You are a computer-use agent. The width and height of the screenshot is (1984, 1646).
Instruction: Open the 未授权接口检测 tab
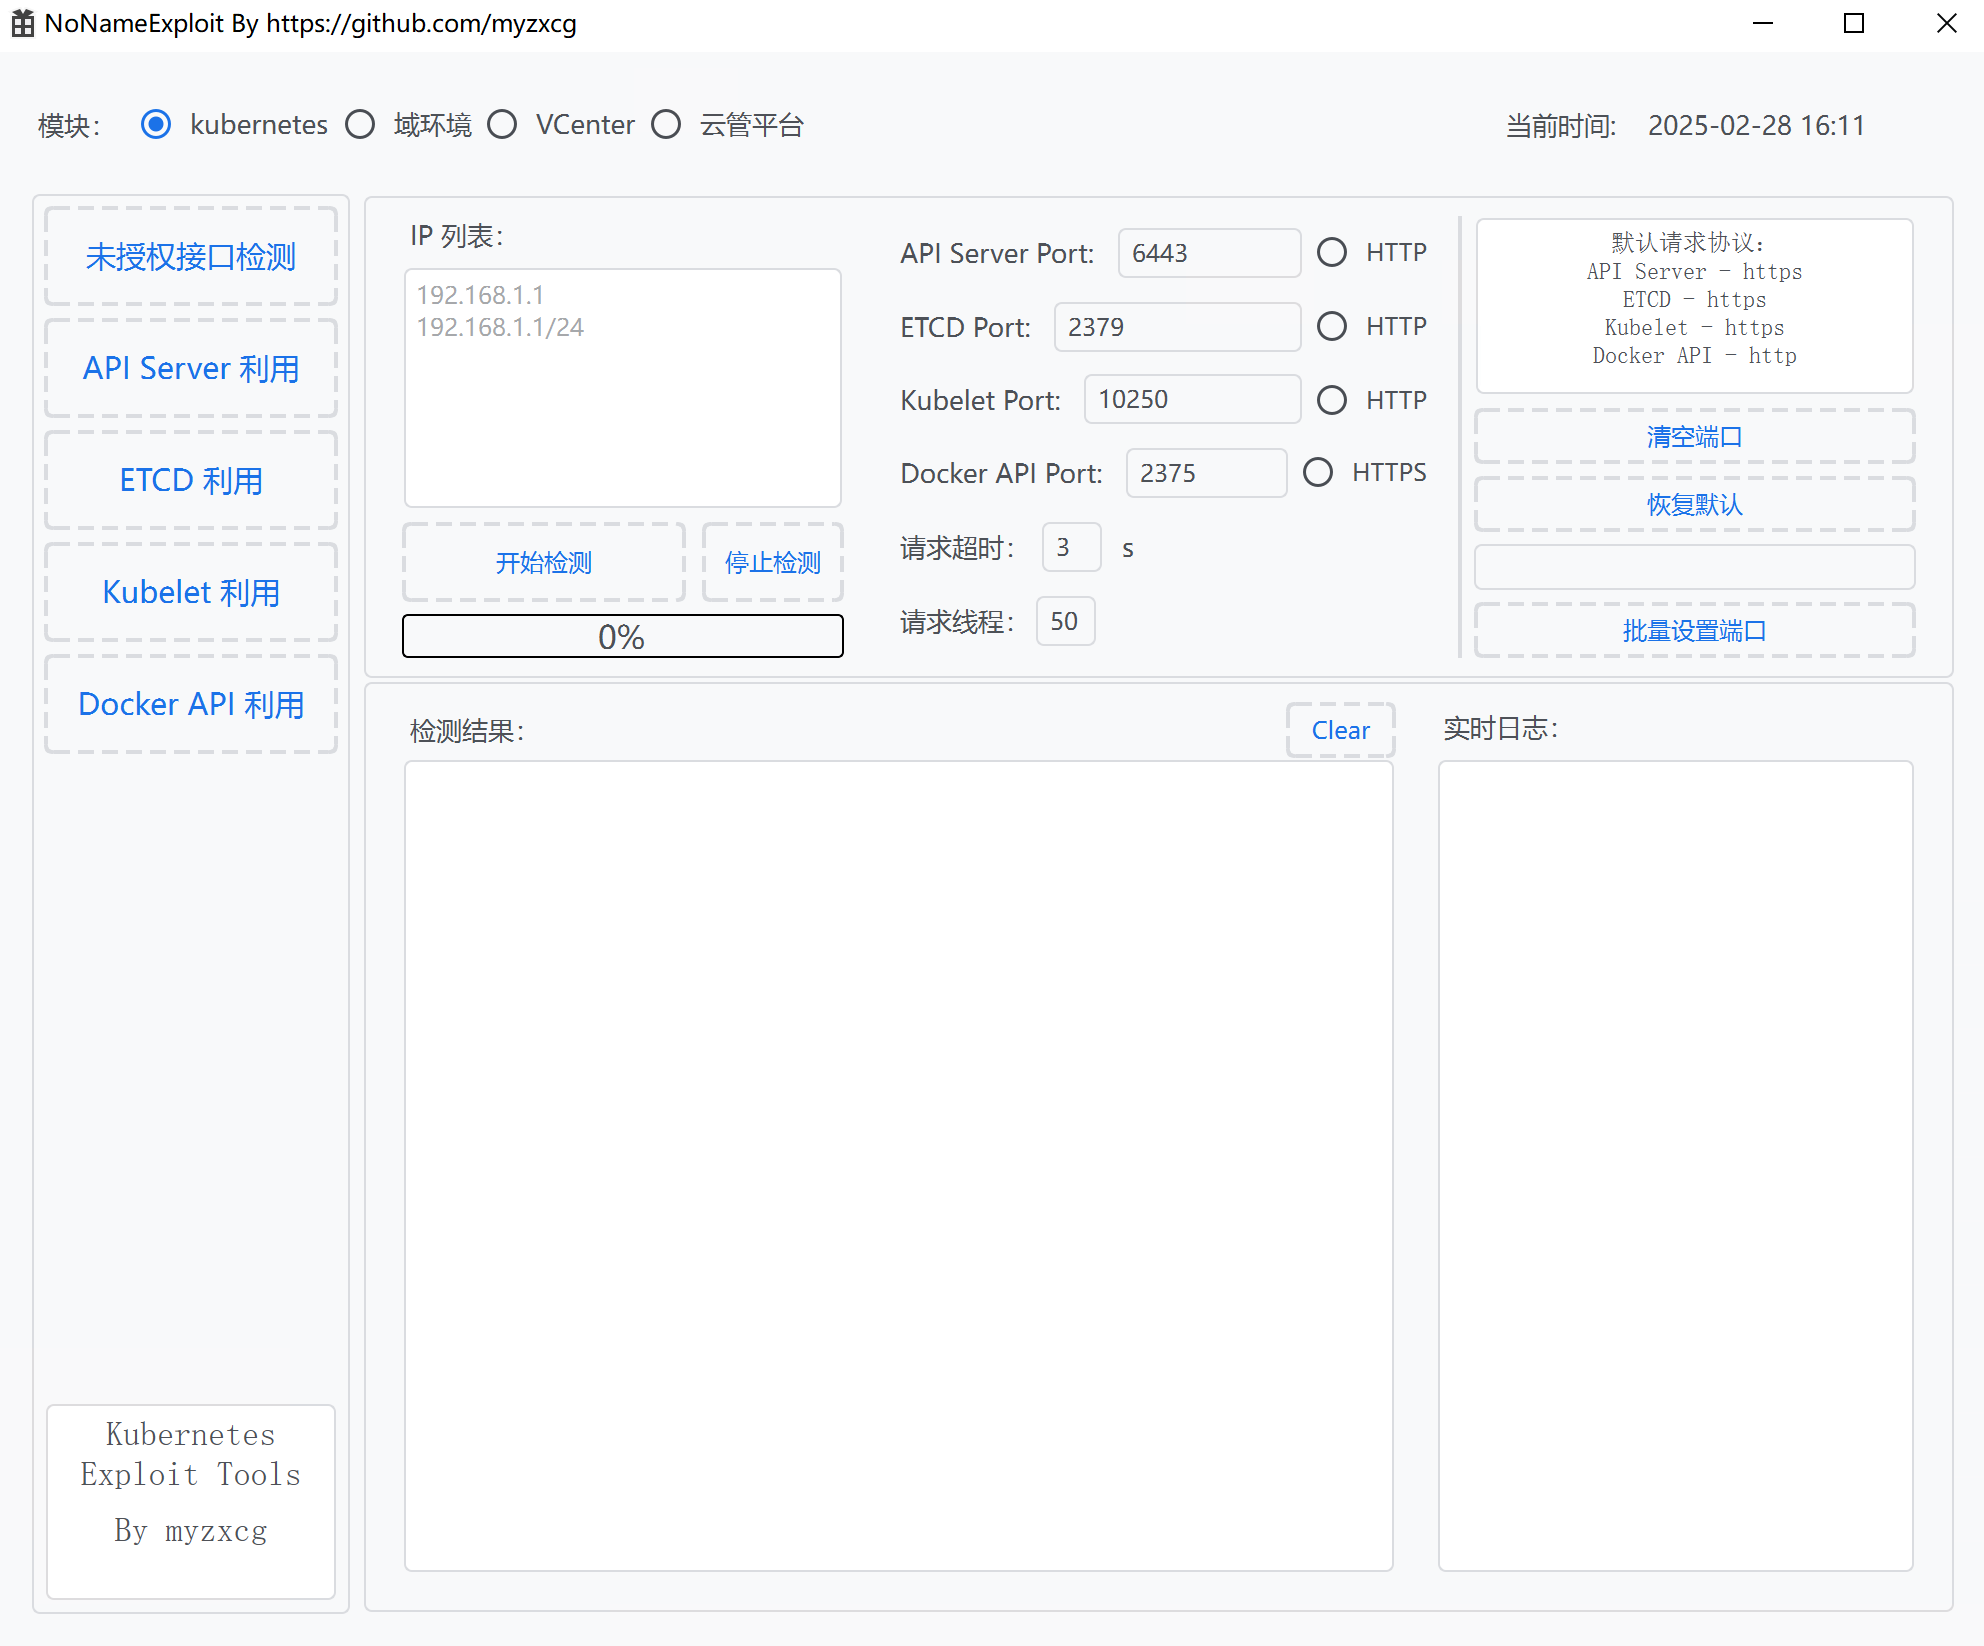tap(191, 257)
